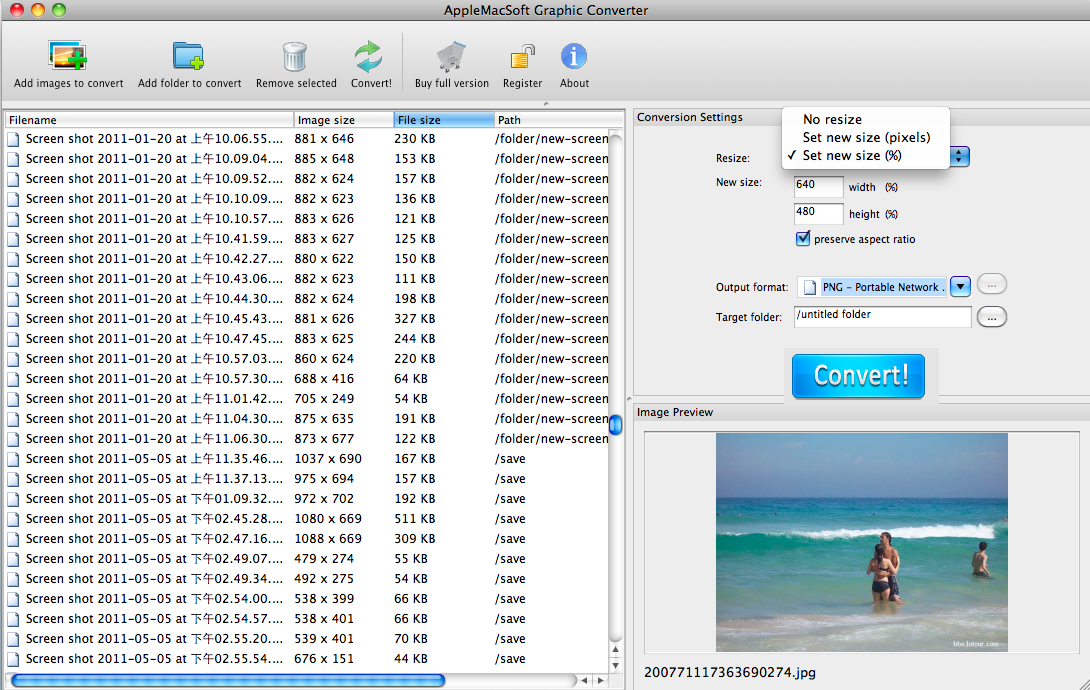
Task: Select row Screen shot 2011-01-20 at 上午10.09.04
Action: [x=307, y=159]
